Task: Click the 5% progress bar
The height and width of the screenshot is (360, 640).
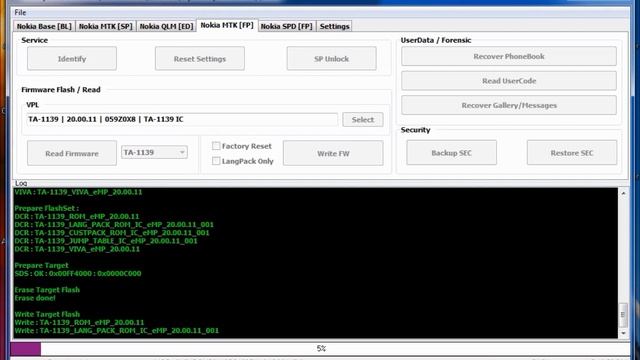Action: (320, 349)
